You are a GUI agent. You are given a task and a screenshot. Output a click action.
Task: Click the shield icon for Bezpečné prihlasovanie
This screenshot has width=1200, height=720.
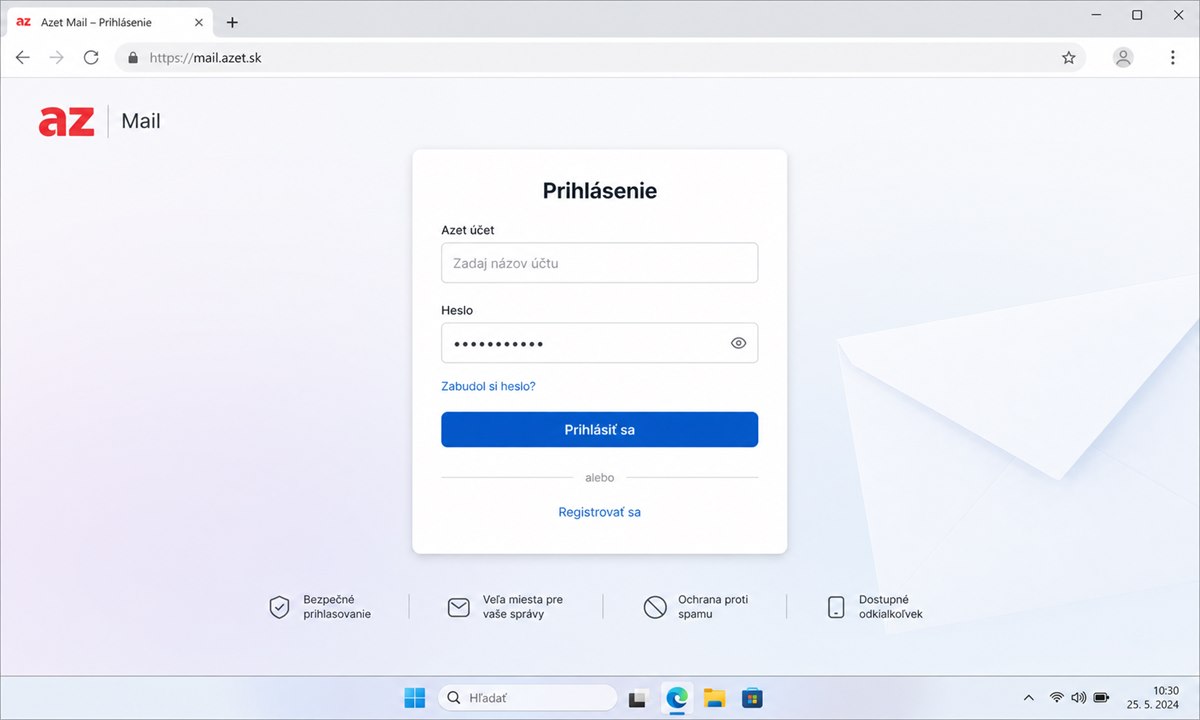click(x=279, y=607)
